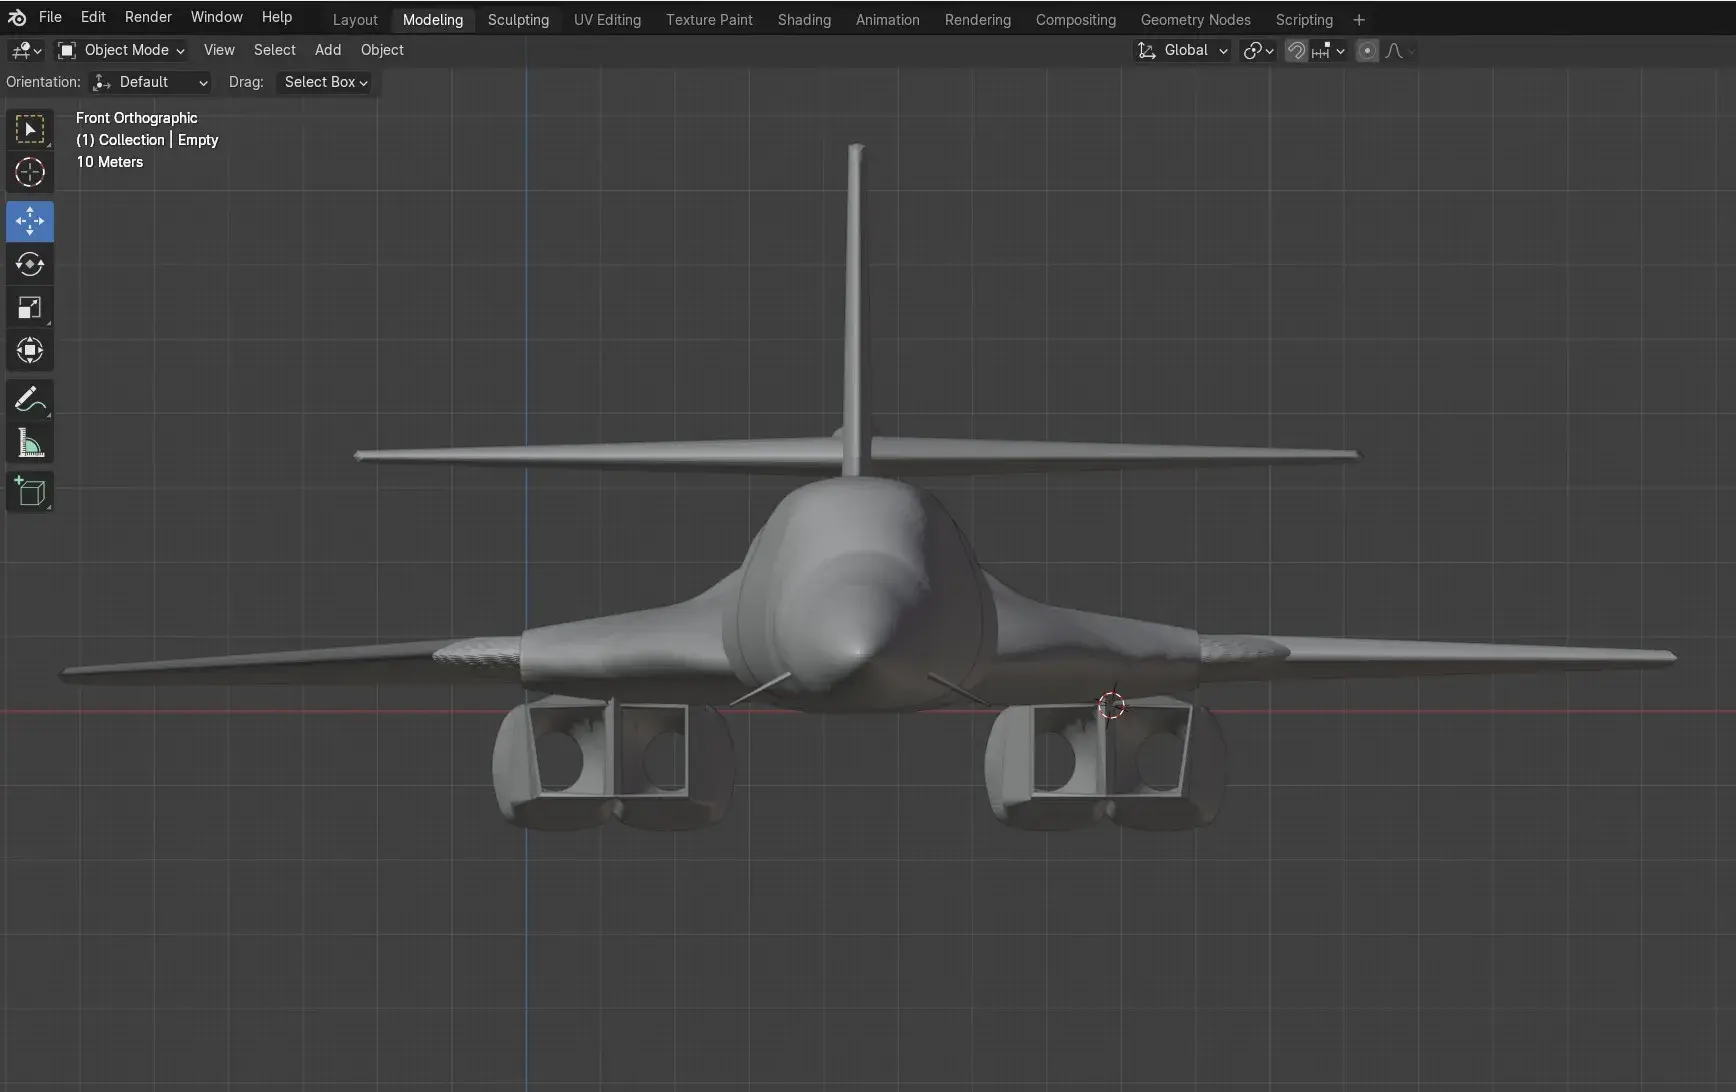Choose the Measure tool
The width and height of the screenshot is (1736, 1092).
(x=30, y=443)
